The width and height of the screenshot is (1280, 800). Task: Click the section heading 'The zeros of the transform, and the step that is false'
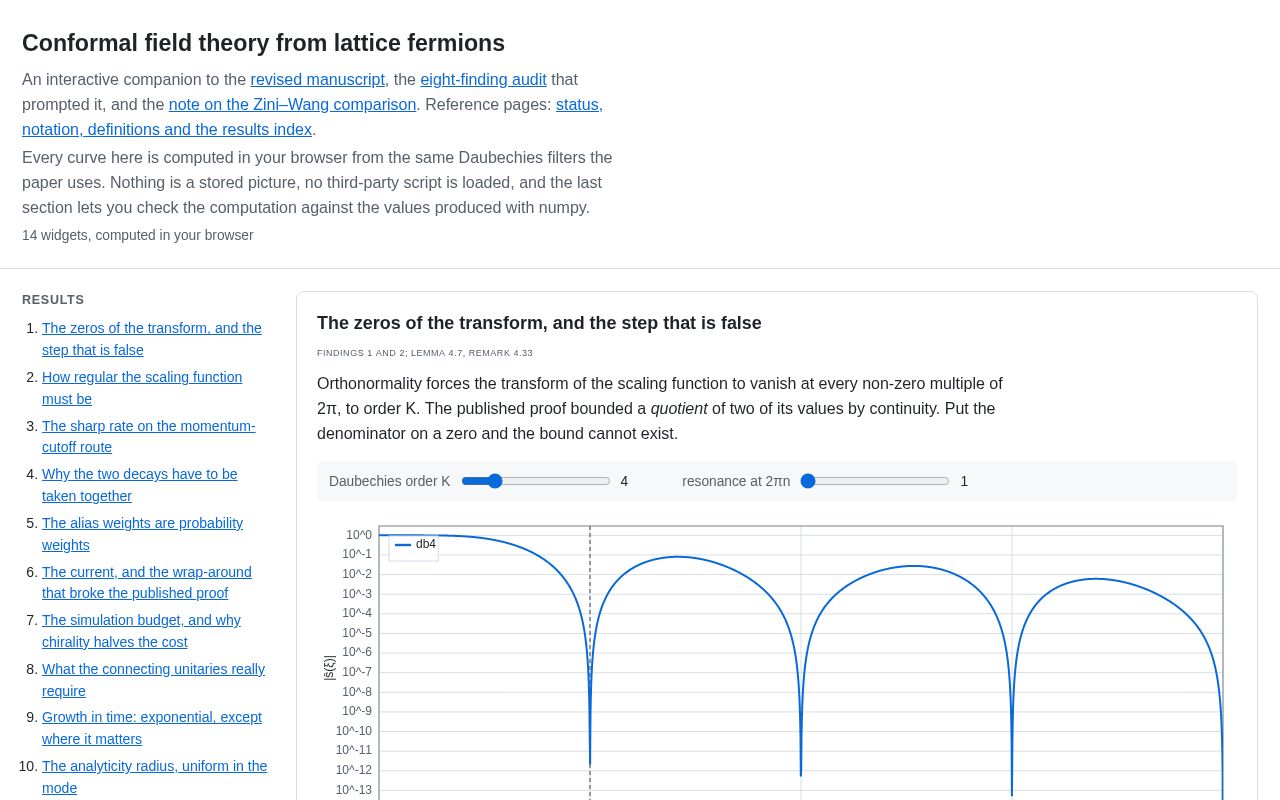(x=539, y=323)
